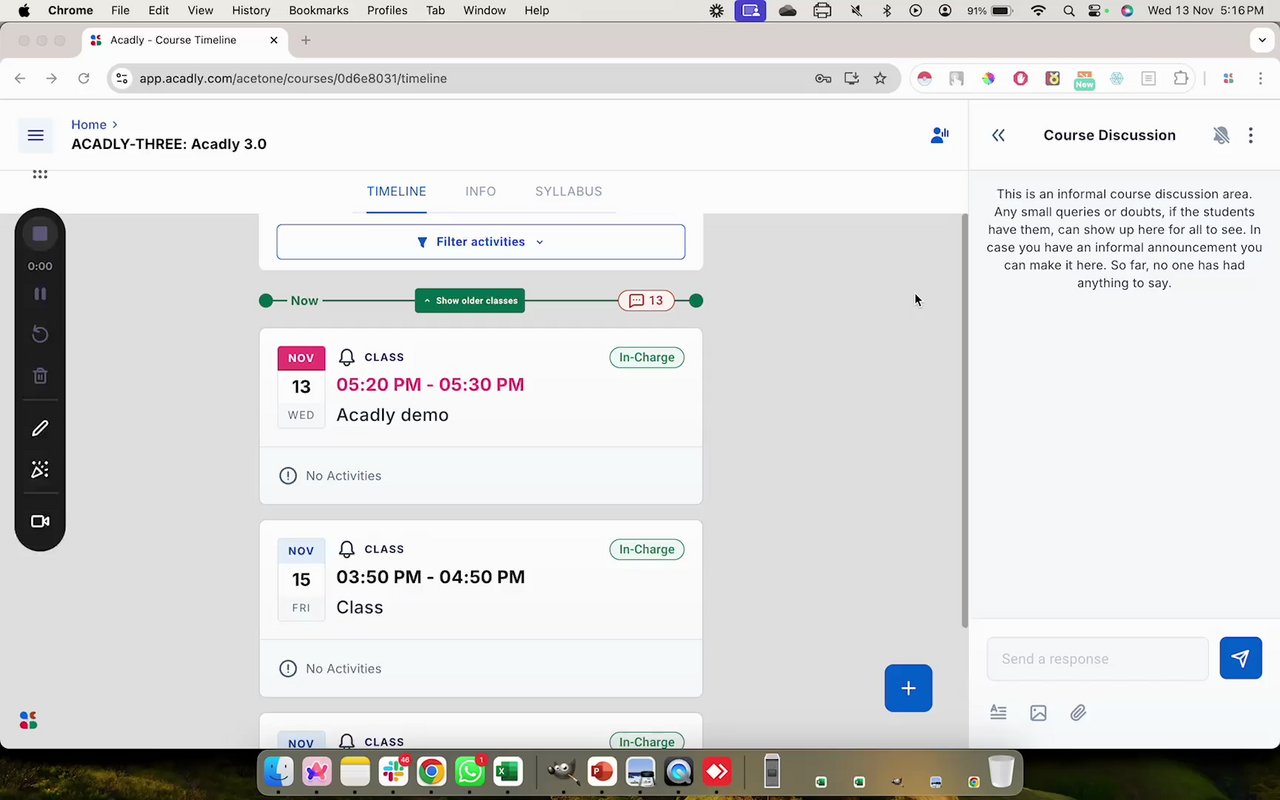This screenshot has width=1280, height=800.
Task: Click the timeline page scrollbar
Action: tap(965, 420)
